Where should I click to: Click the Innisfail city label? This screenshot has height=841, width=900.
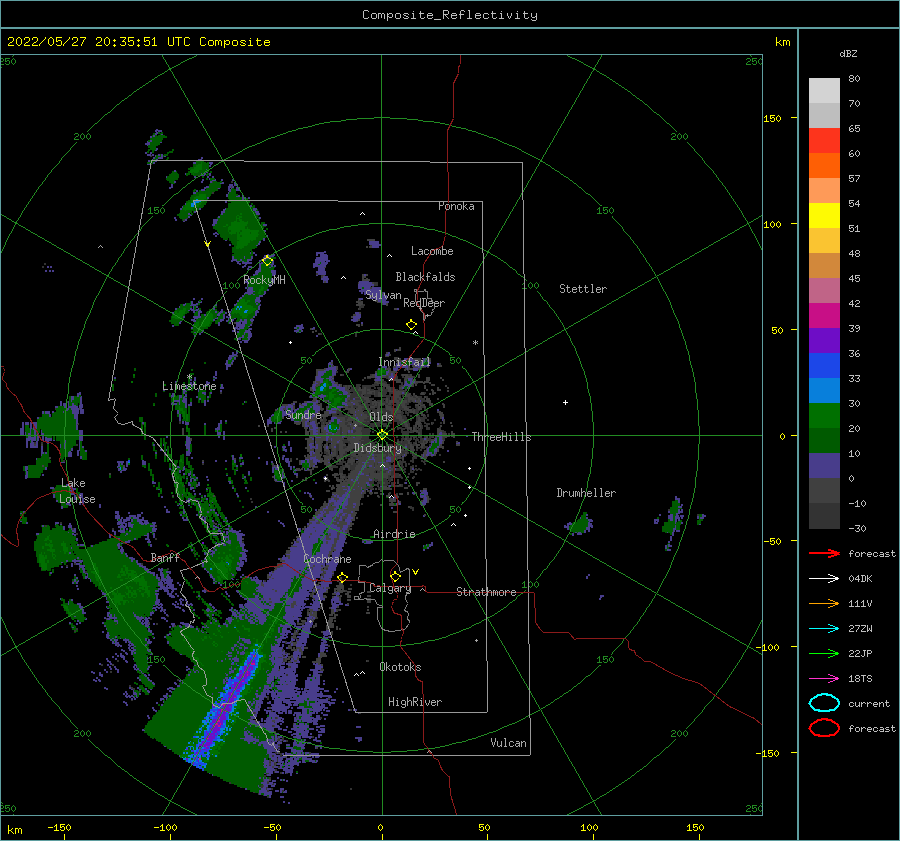coord(405,362)
